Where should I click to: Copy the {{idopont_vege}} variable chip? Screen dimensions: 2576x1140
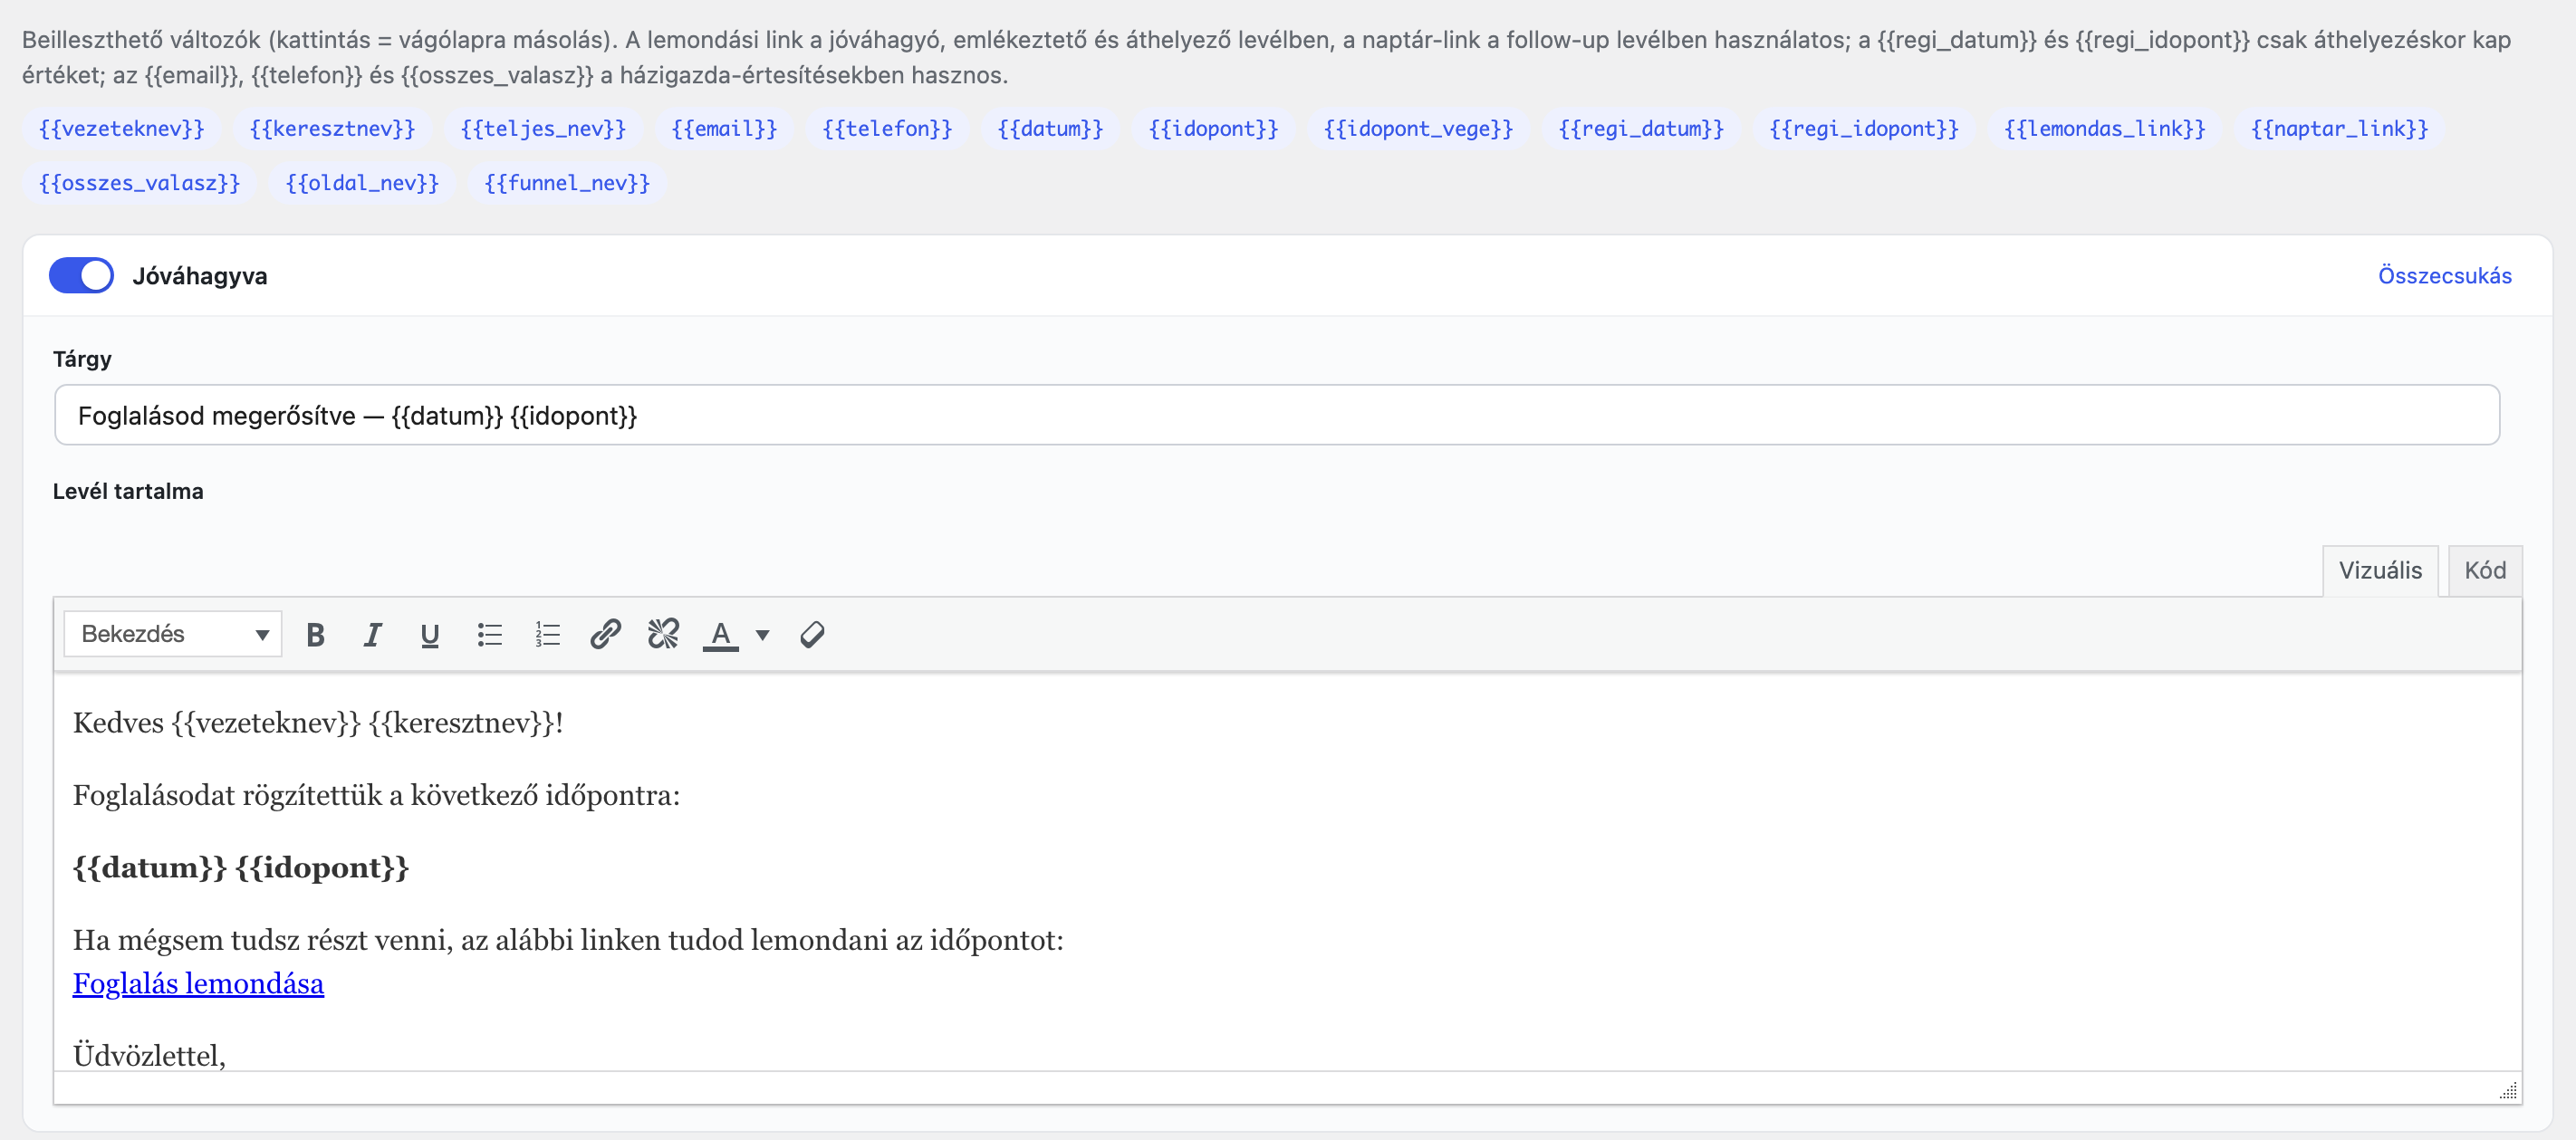(1418, 128)
